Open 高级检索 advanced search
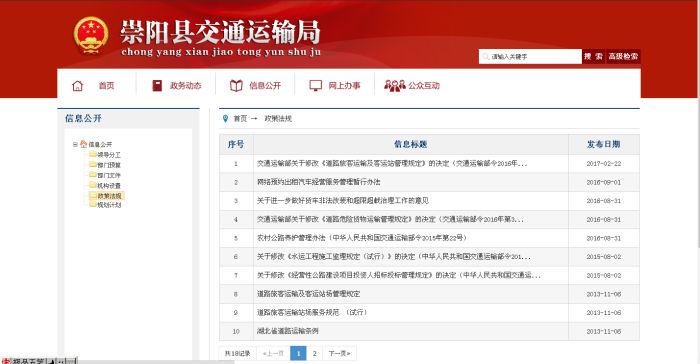The image size is (700, 364). tap(623, 56)
